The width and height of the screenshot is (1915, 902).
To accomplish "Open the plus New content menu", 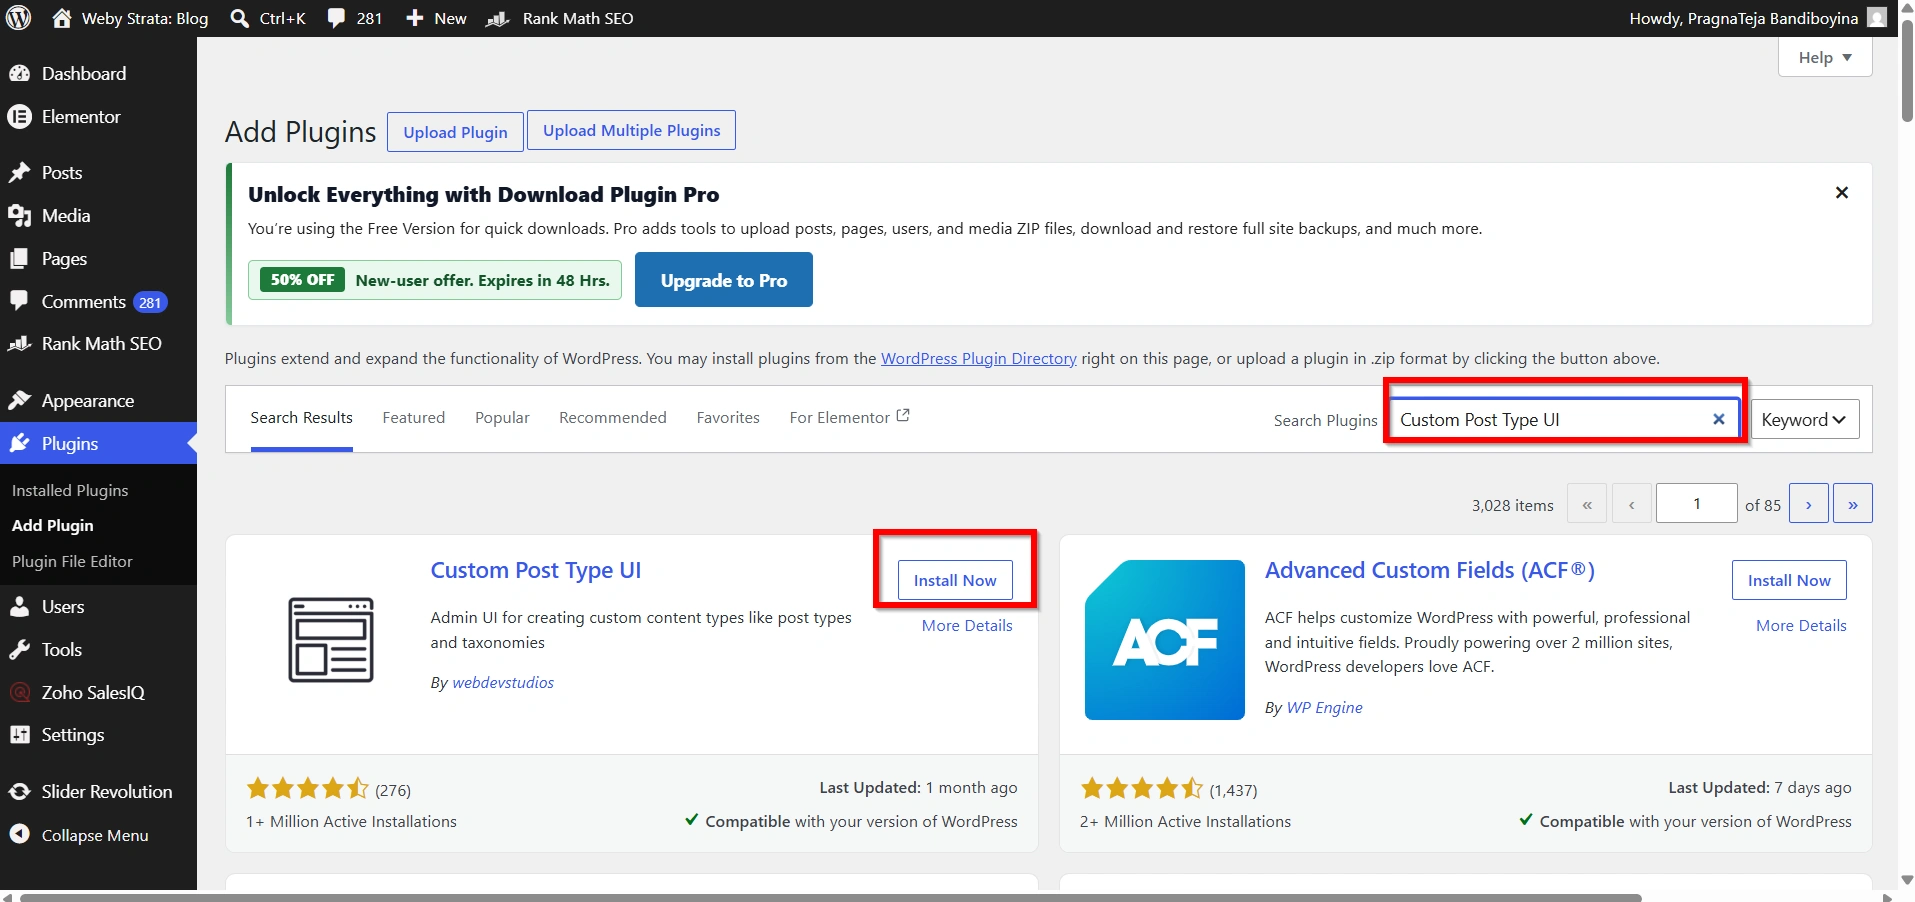I will pyautogui.click(x=436, y=18).
